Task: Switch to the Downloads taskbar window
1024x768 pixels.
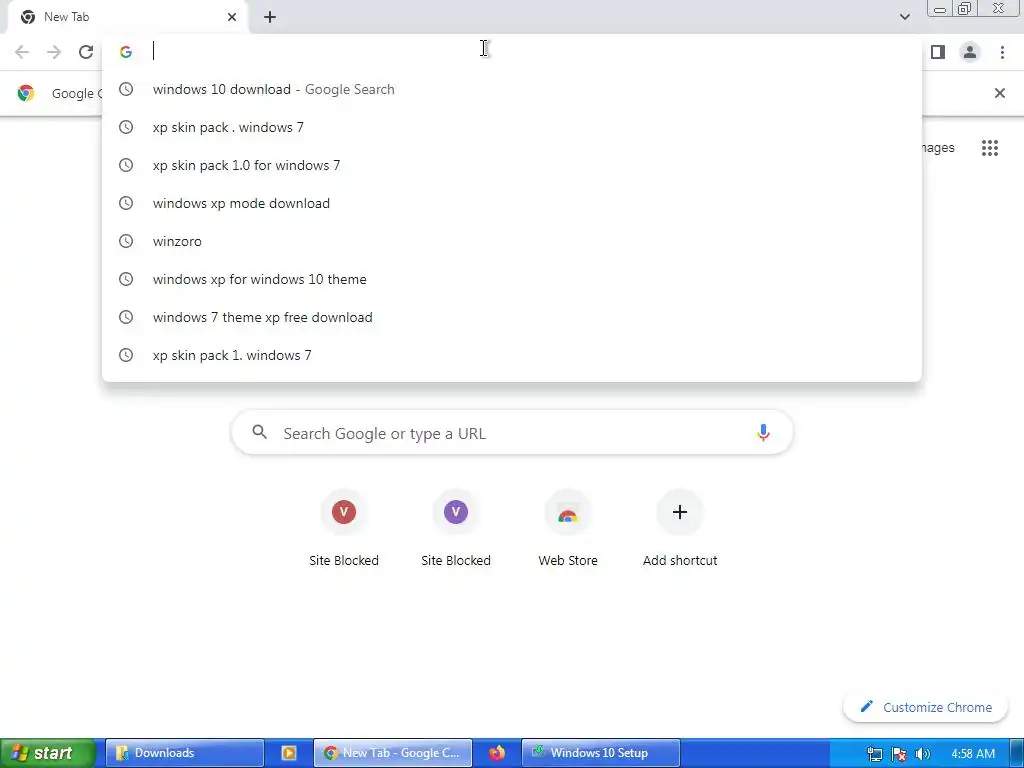Action: (x=185, y=753)
